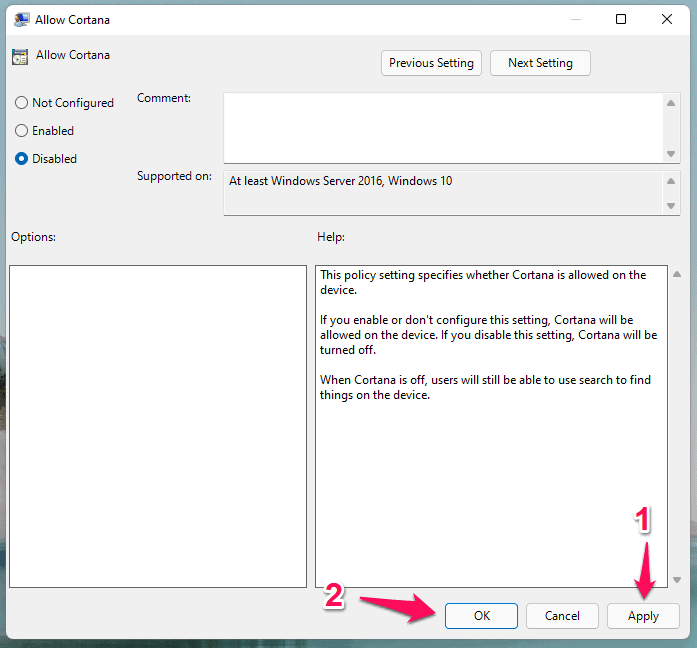The width and height of the screenshot is (697, 648).
Task: Click the empty Options panel
Action: point(158,427)
